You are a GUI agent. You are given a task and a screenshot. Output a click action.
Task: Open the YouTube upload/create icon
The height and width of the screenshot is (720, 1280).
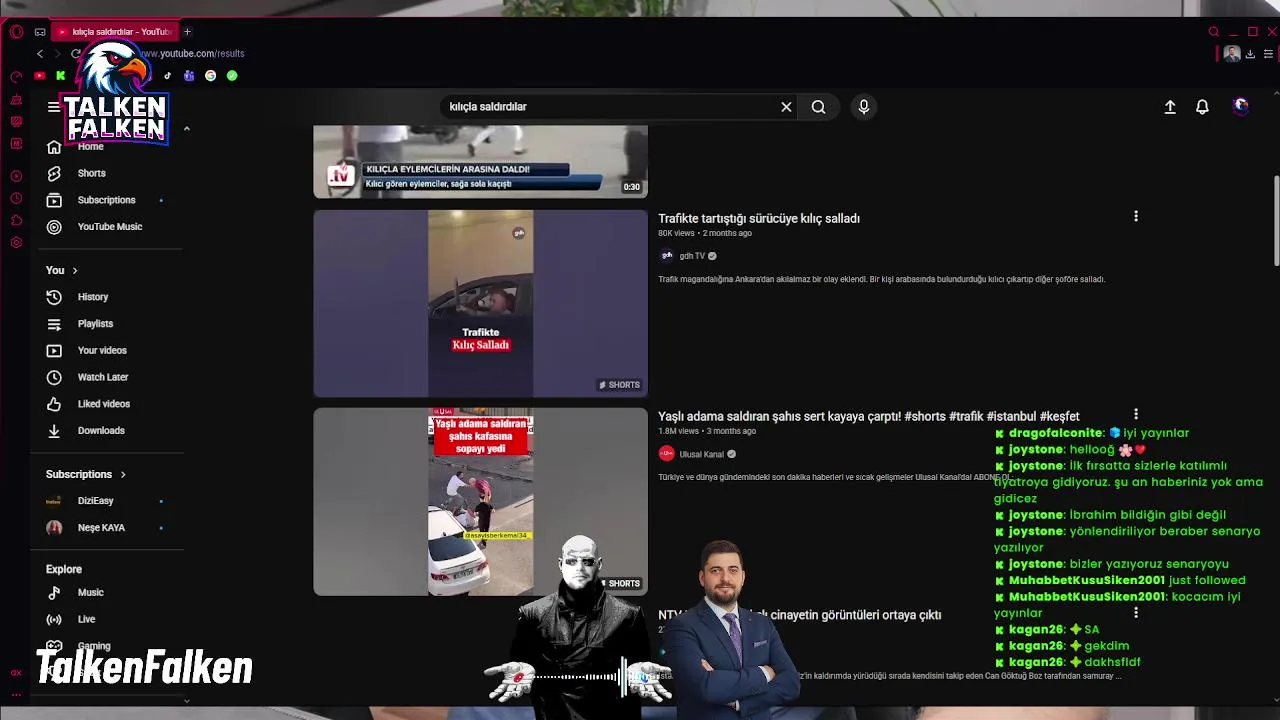tap(1170, 107)
